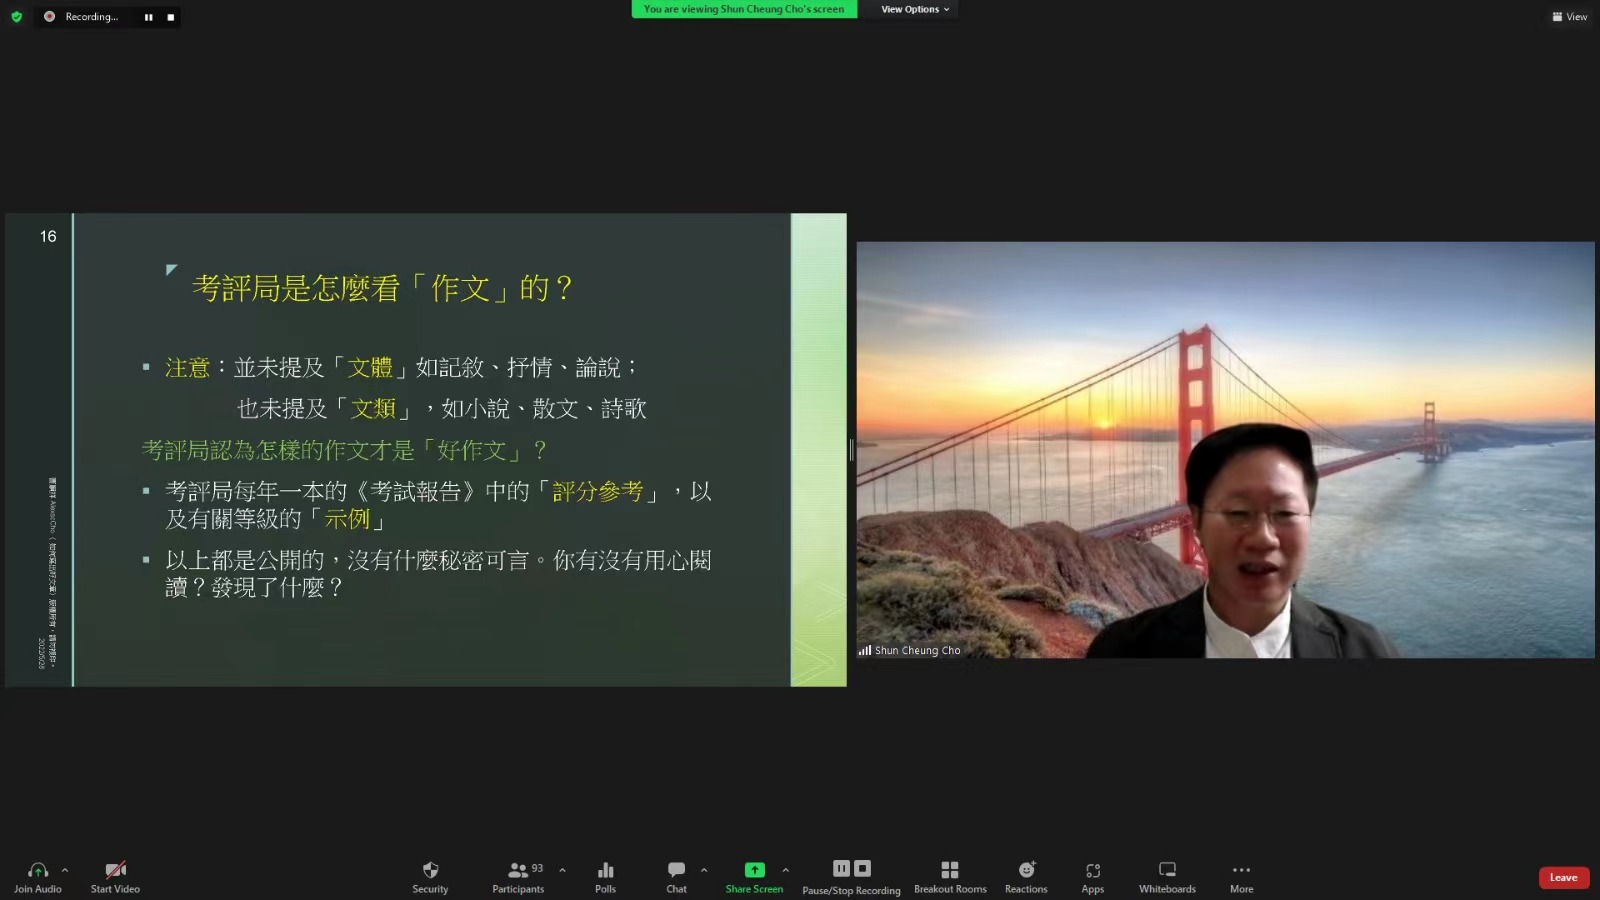Click the red Leave button
This screenshot has height=900, width=1600.
pyautogui.click(x=1563, y=878)
